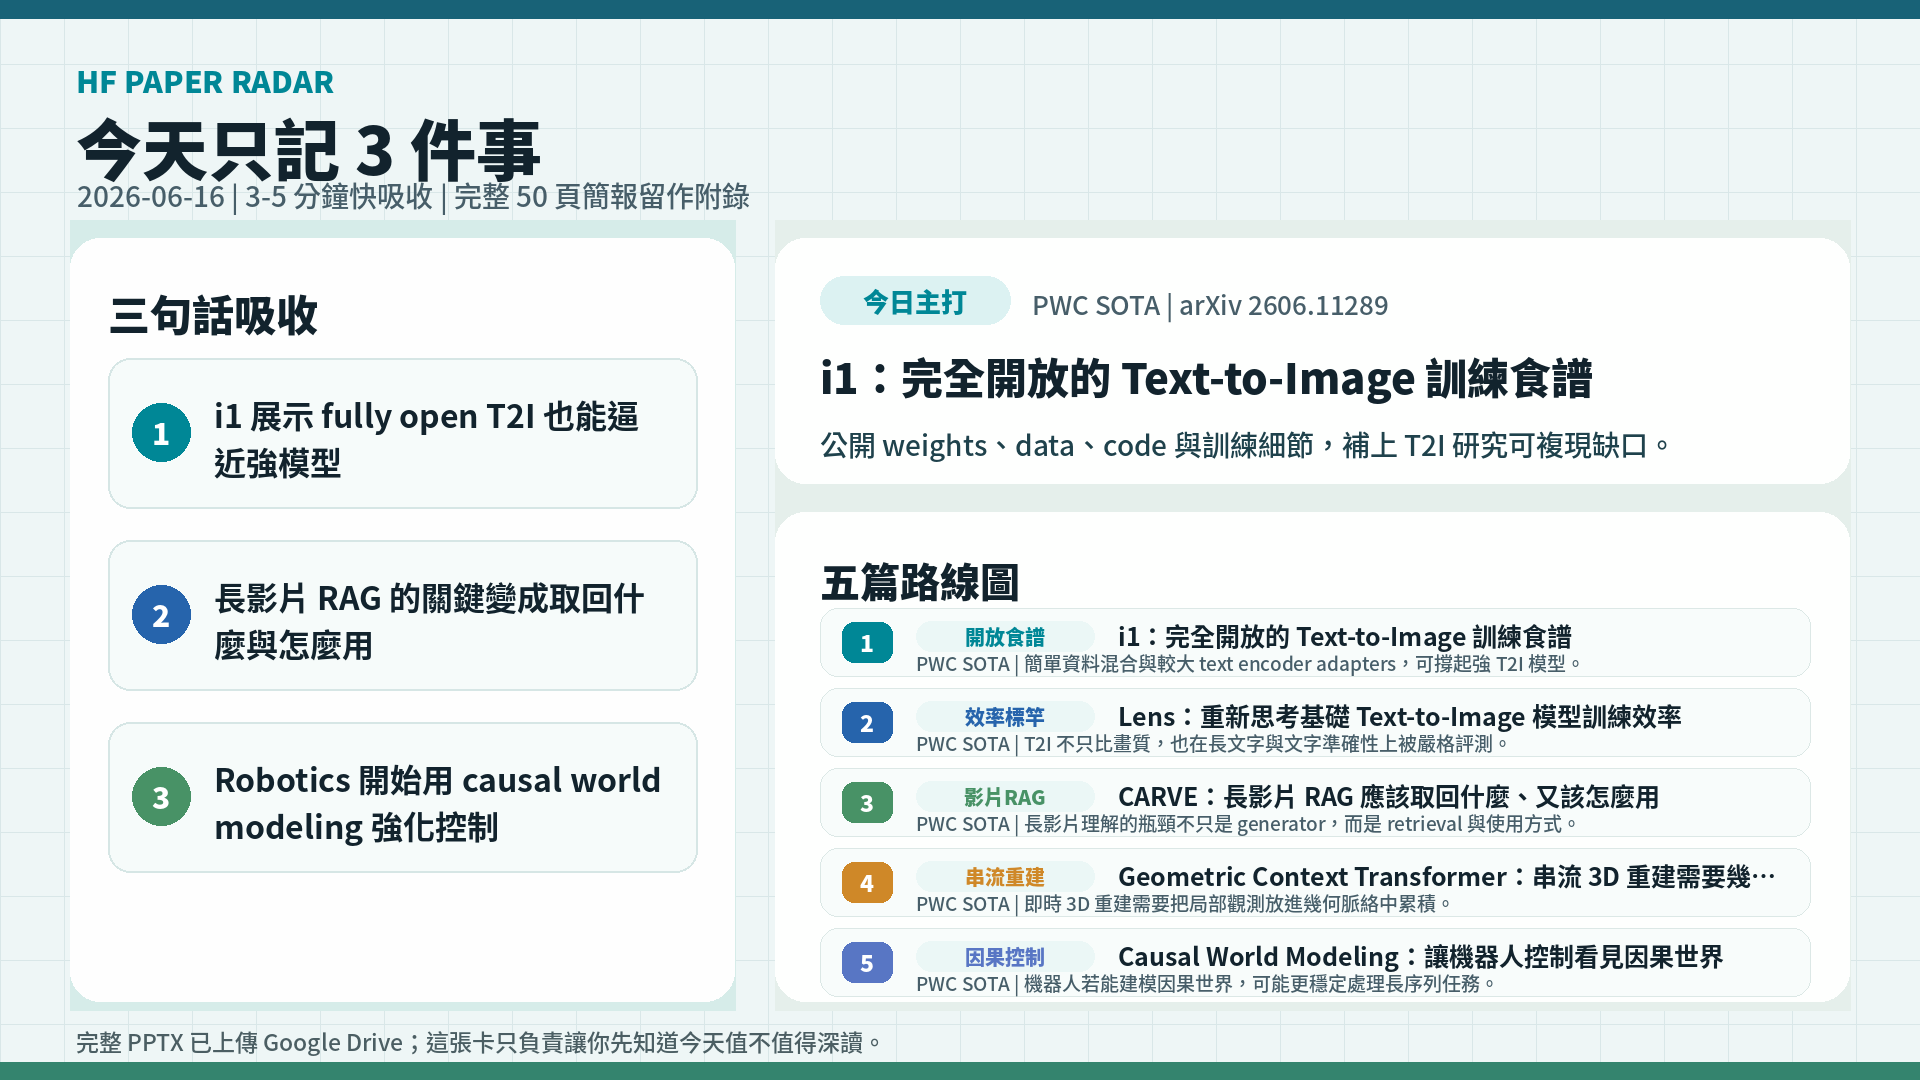Click PWC SOTA | arXiv 2606.11289 label
This screenshot has height=1080, width=1920.
pyautogui.click(x=1210, y=305)
